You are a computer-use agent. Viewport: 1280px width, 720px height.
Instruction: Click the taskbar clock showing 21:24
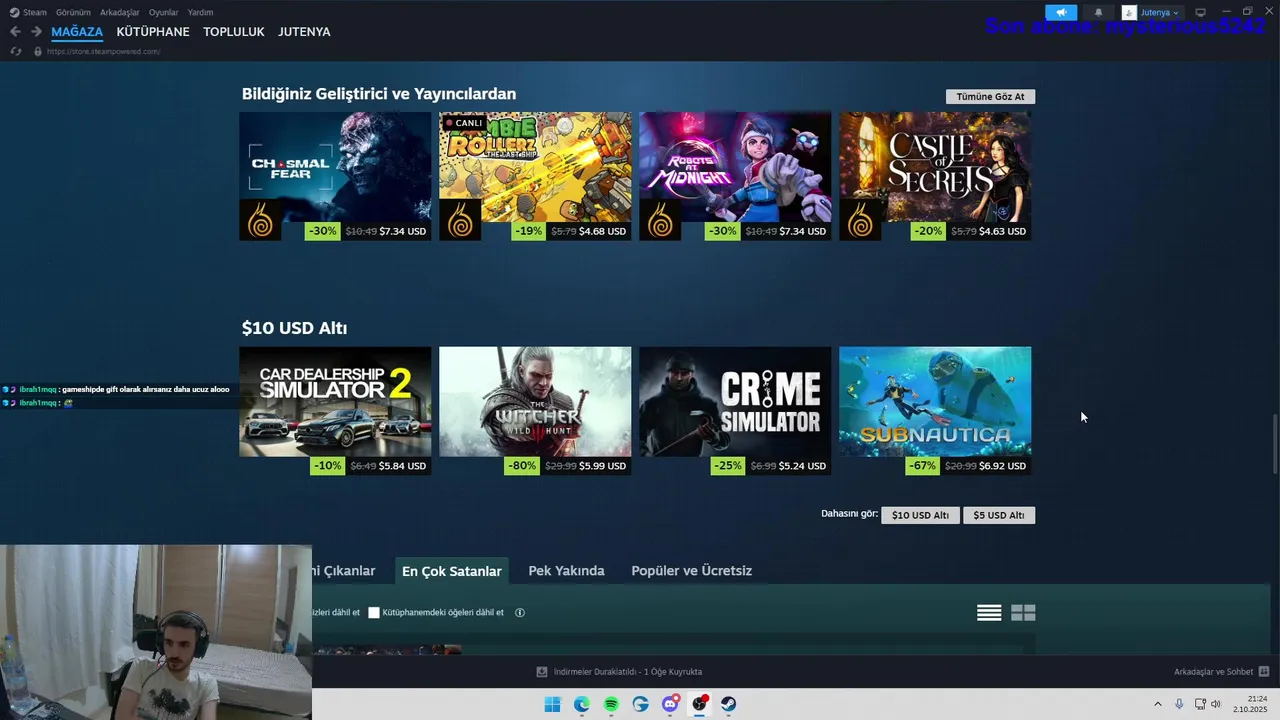click(1250, 704)
